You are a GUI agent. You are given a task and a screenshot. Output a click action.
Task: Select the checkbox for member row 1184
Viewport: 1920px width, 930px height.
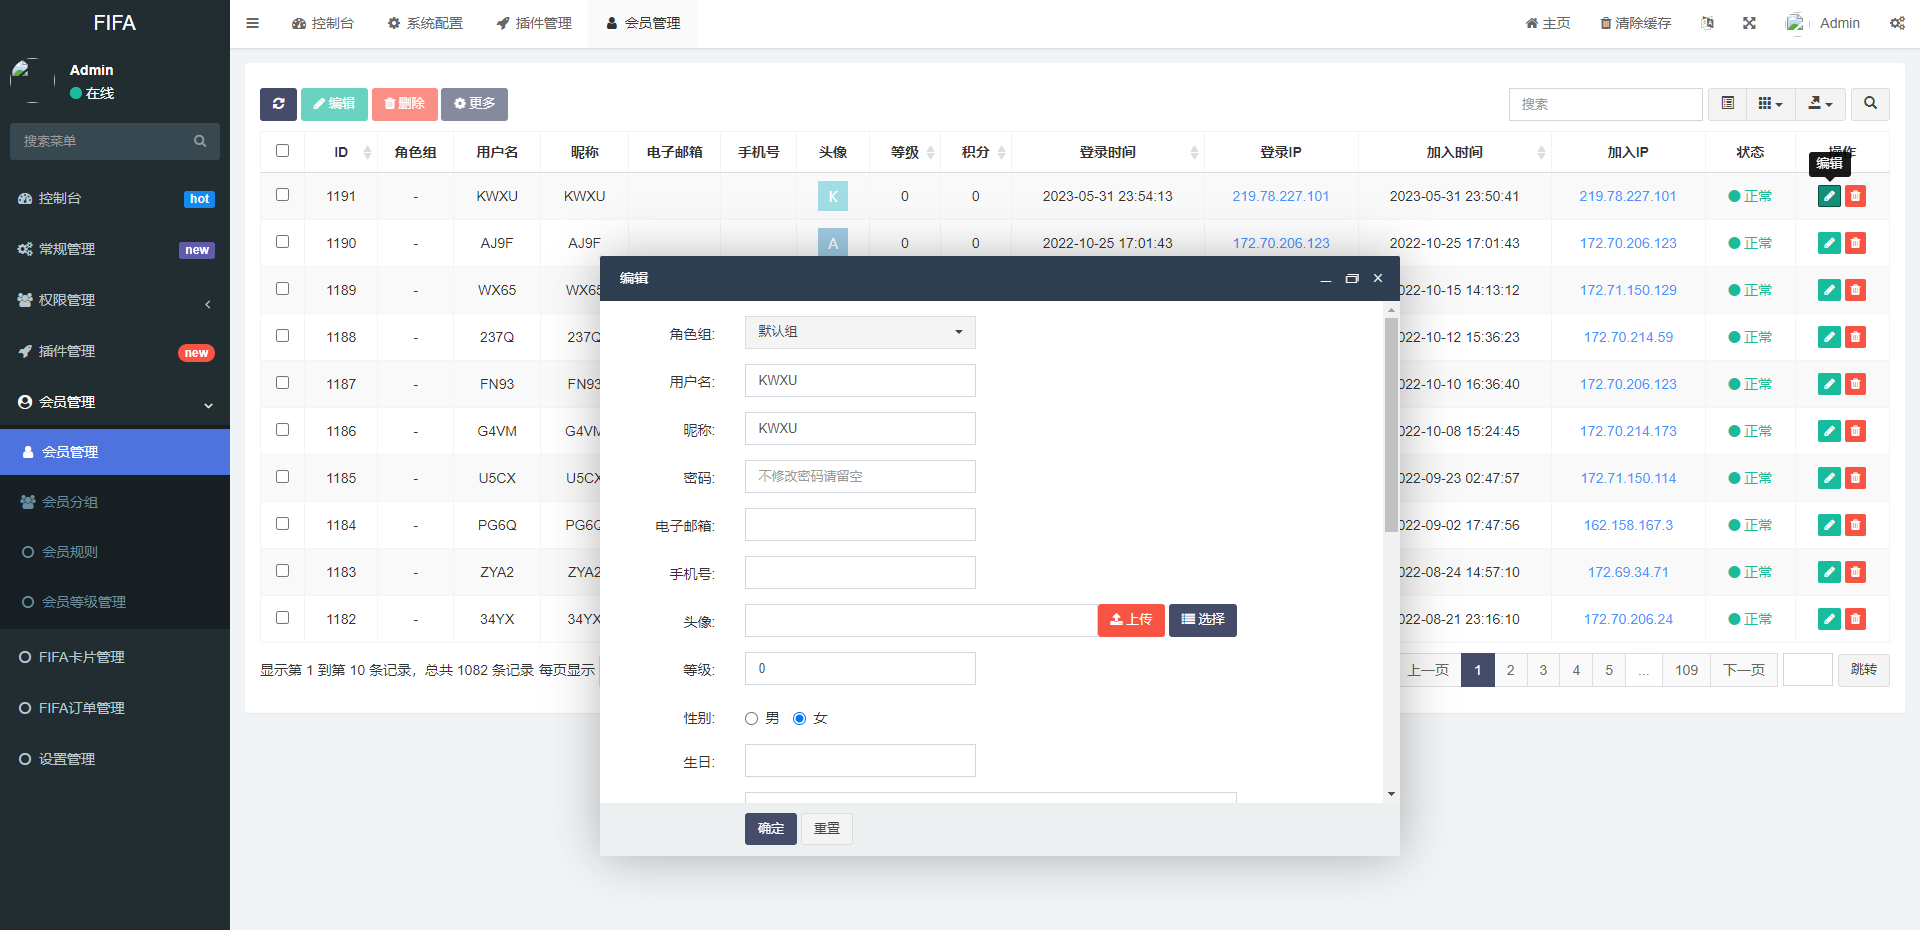(x=282, y=524)
